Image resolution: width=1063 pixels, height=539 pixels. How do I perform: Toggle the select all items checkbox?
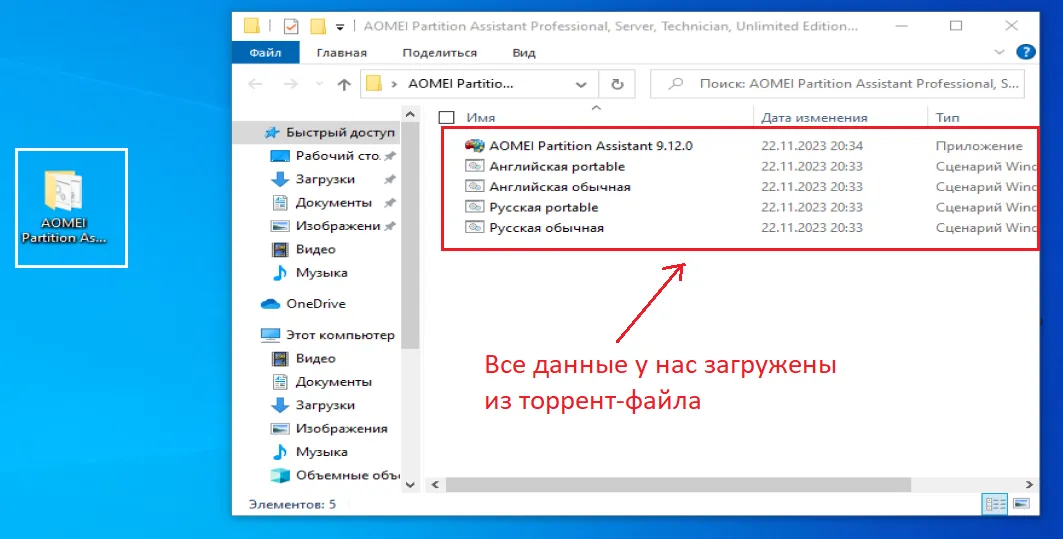coord(446,118)
